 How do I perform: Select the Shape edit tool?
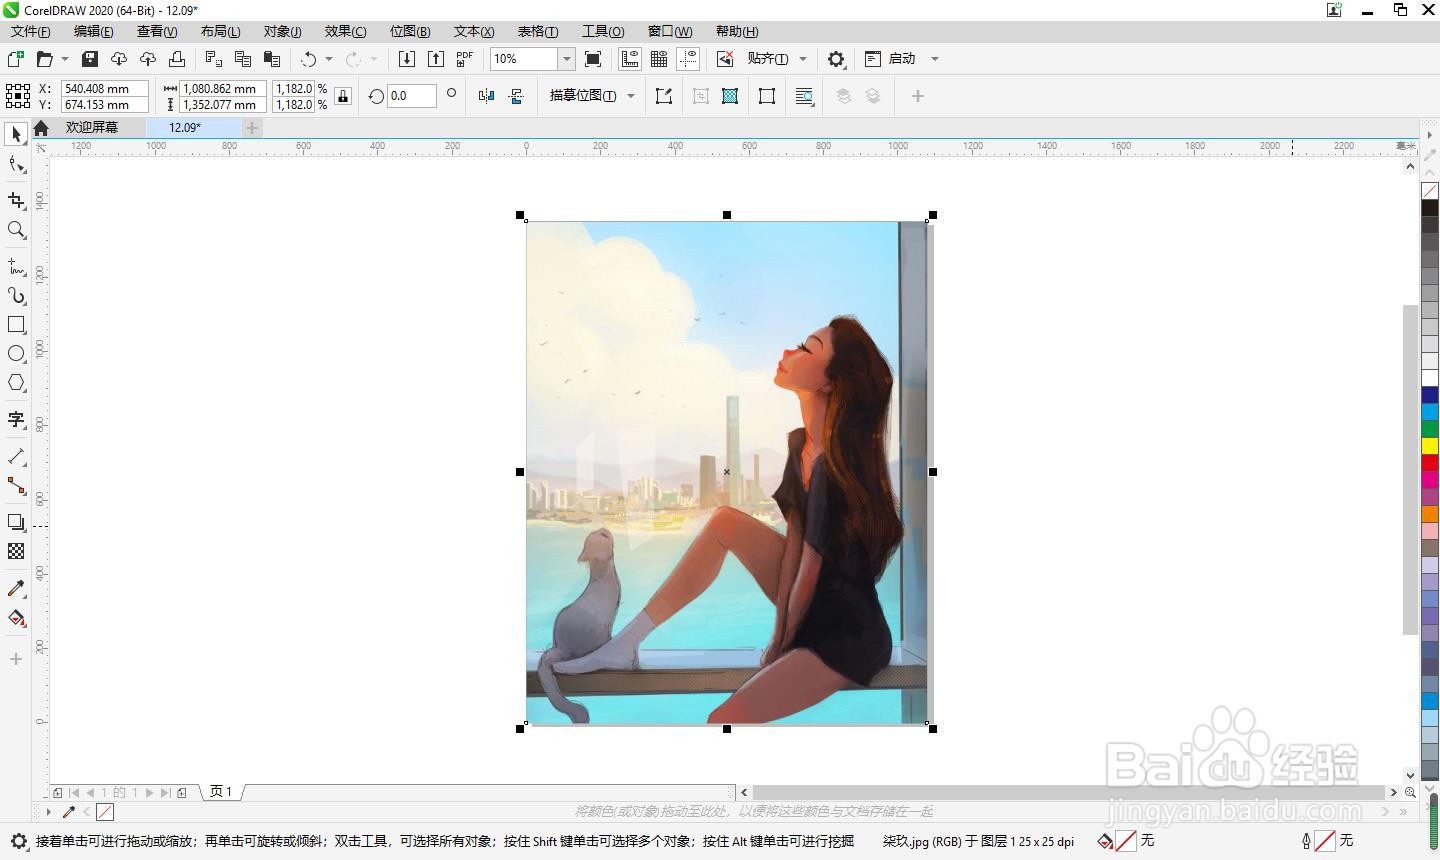tap(16, 164)
